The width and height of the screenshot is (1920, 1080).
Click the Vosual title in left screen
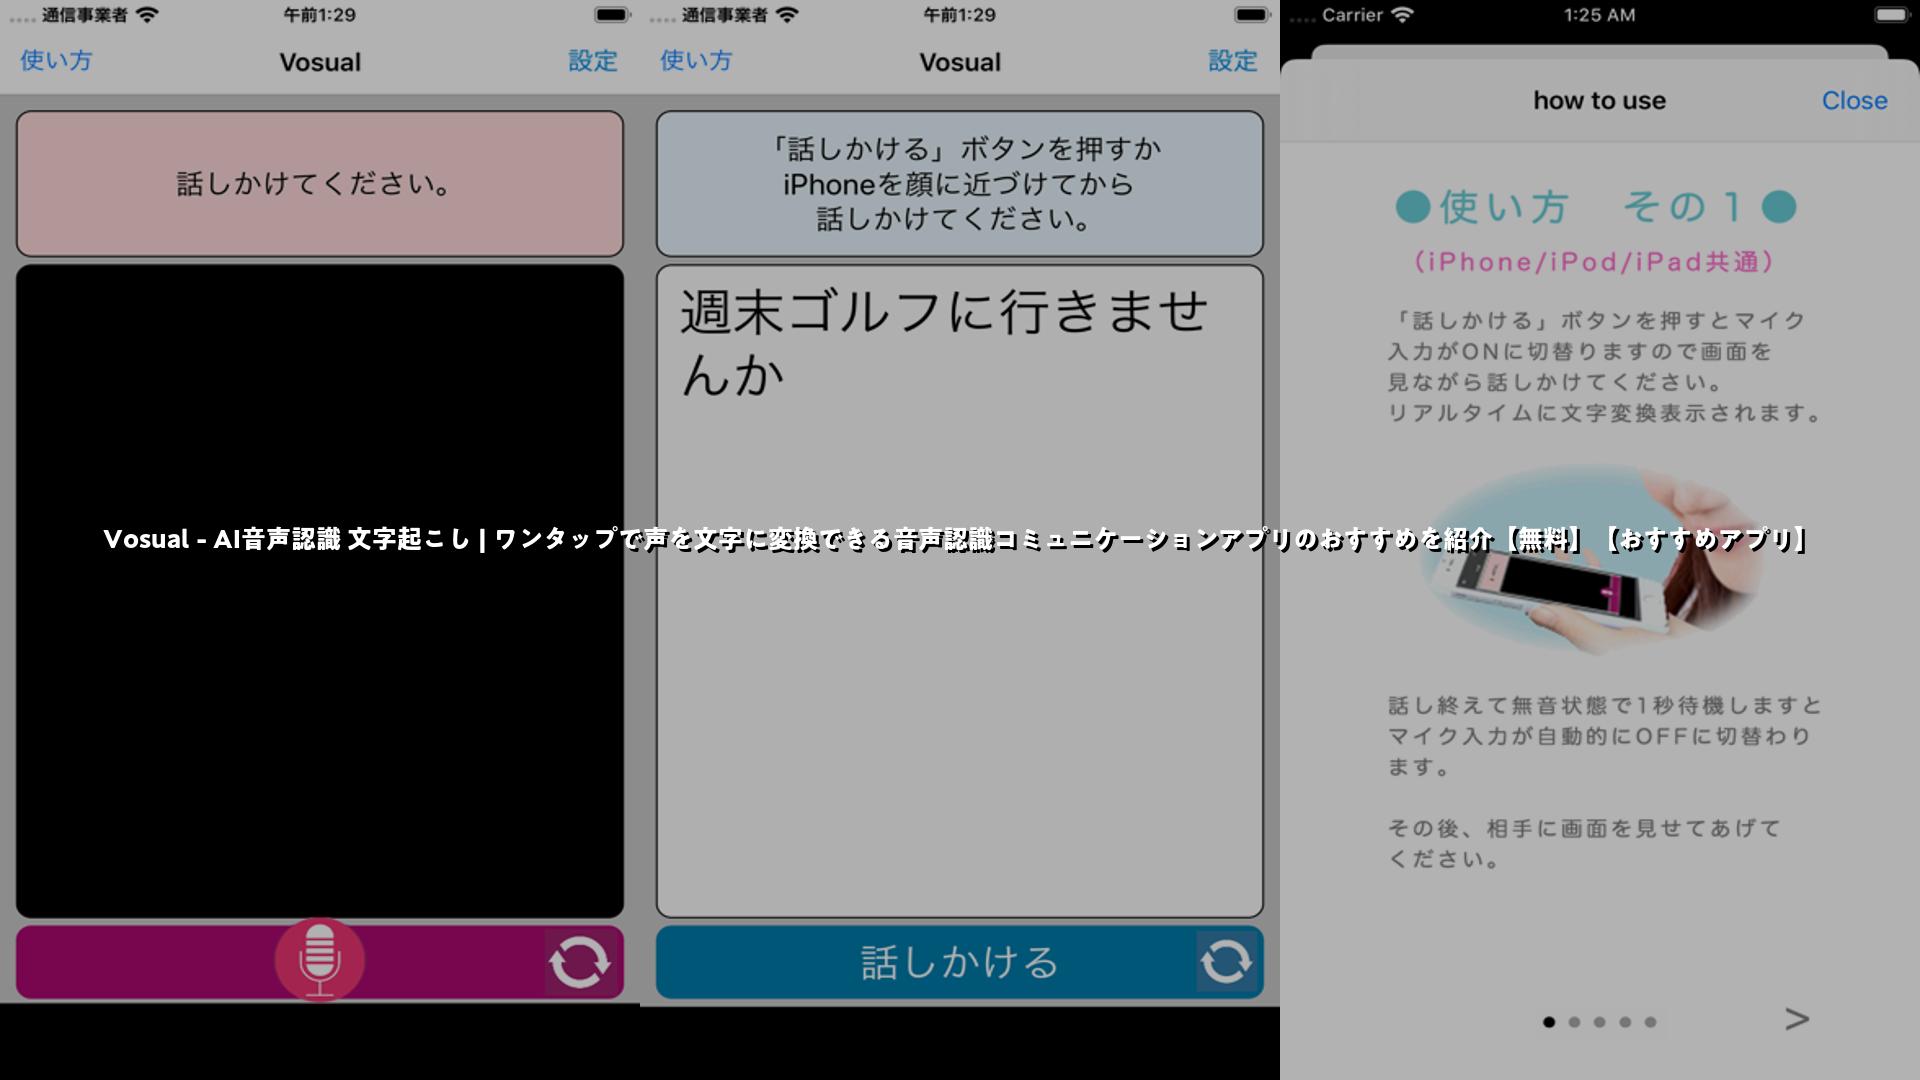pyautogui.click(x=320, y=62)
